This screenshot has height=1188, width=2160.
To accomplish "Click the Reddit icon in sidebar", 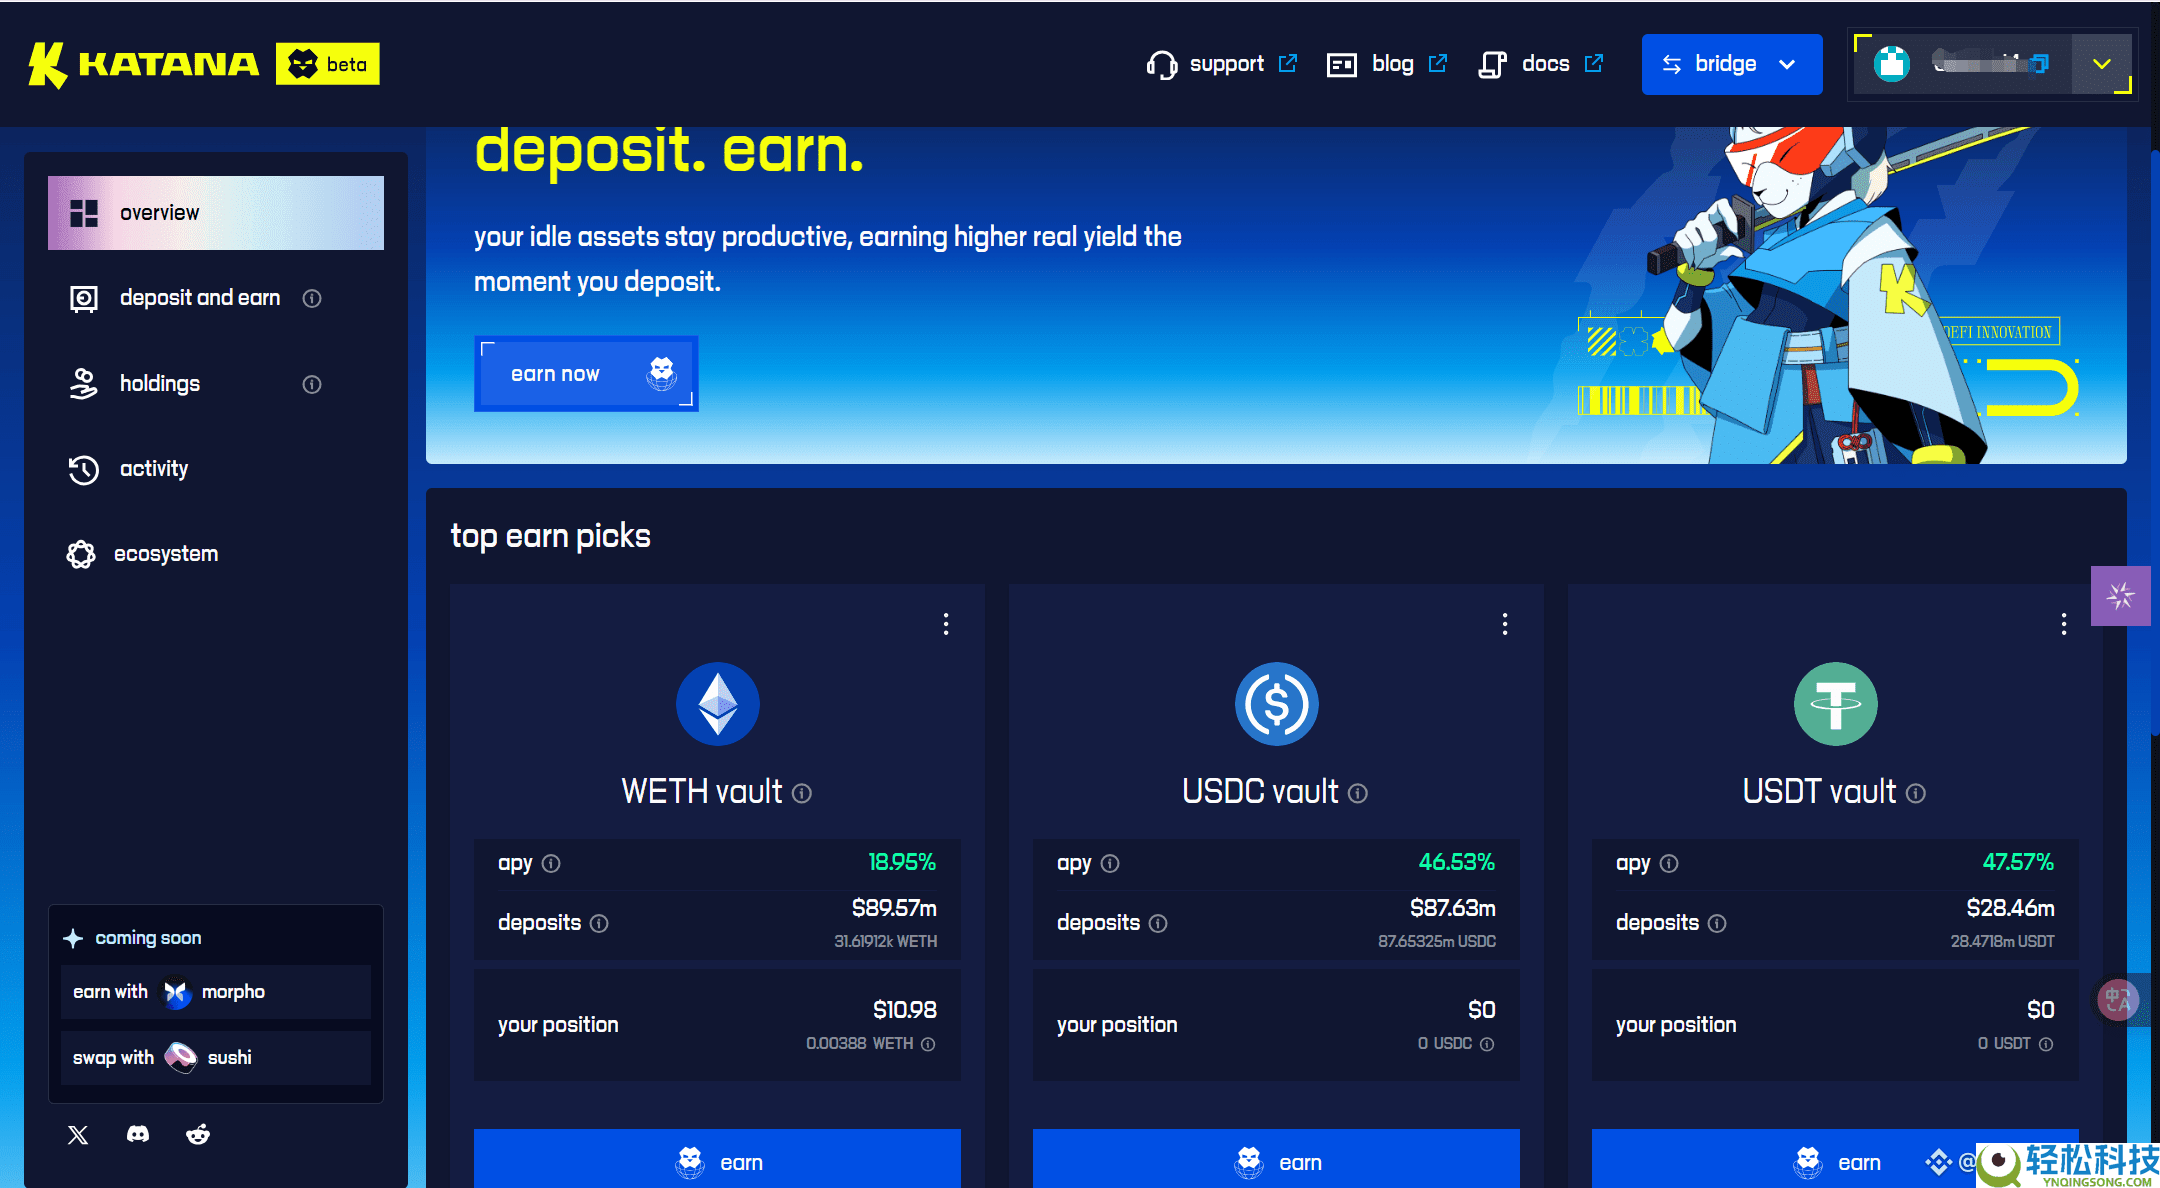I will tap(198, 1134).
